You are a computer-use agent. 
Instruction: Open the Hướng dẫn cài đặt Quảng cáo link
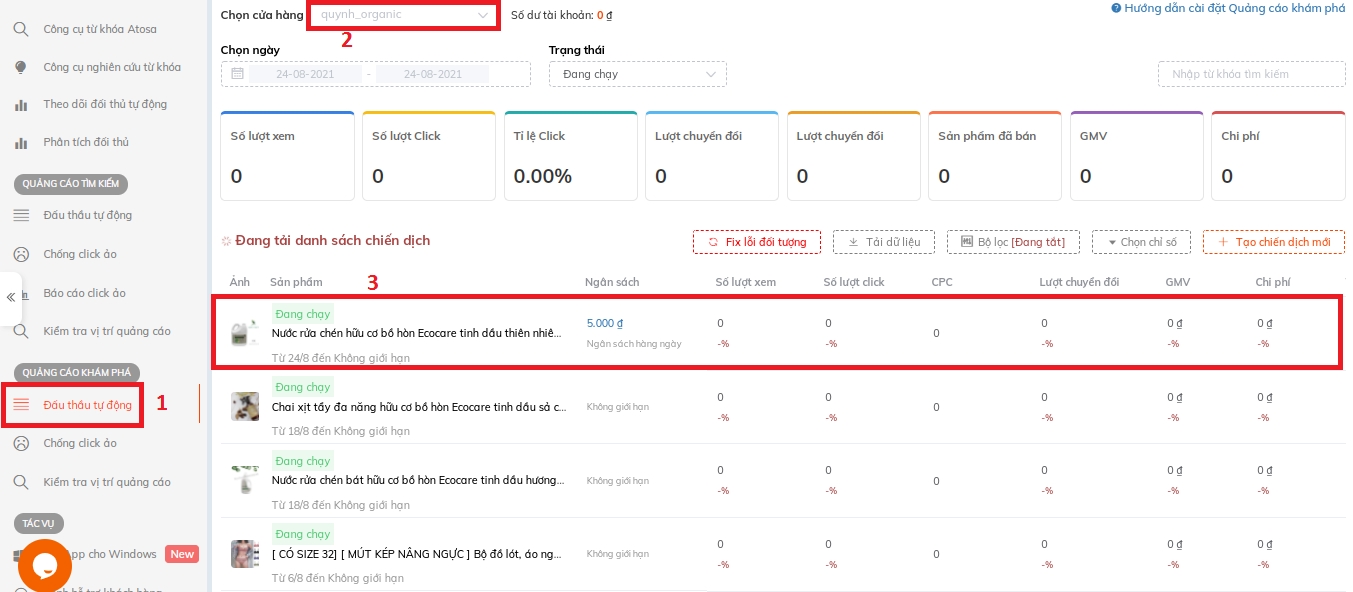1228,8
